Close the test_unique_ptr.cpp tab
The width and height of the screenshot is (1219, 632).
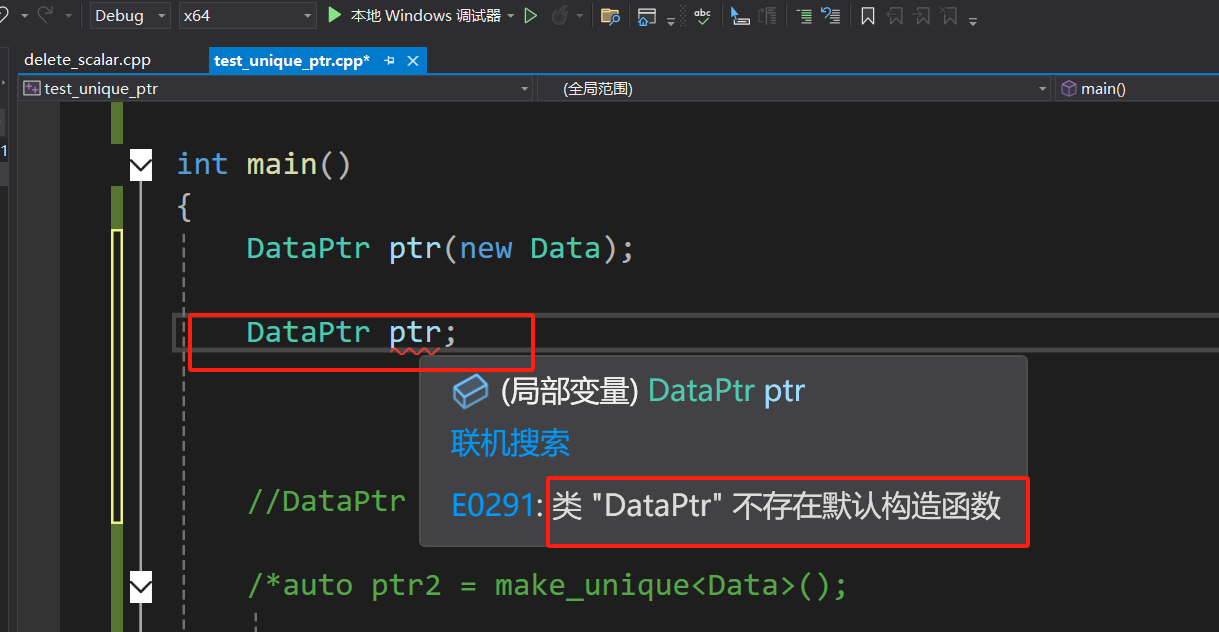coord(413,61)
